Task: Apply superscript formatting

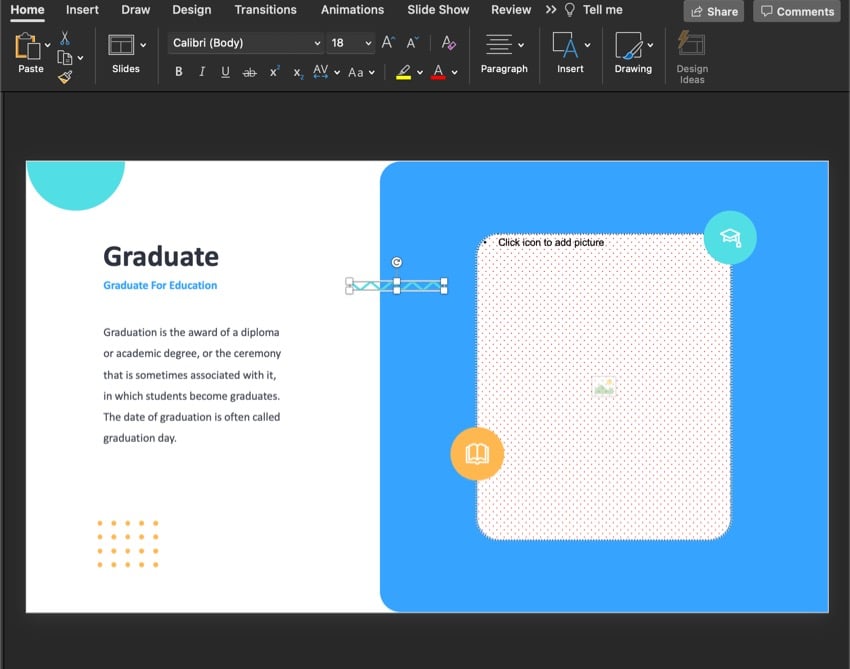Action: tap(274, 72)
